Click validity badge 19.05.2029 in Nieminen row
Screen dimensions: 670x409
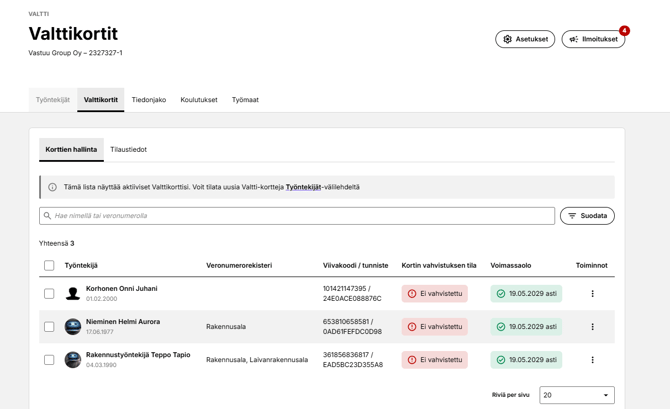click(x=526, y=327)
